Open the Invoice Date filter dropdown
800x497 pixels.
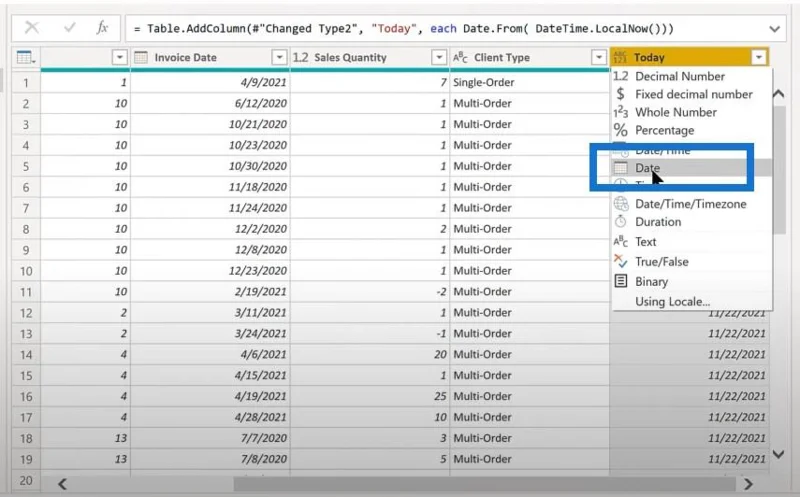279,58
